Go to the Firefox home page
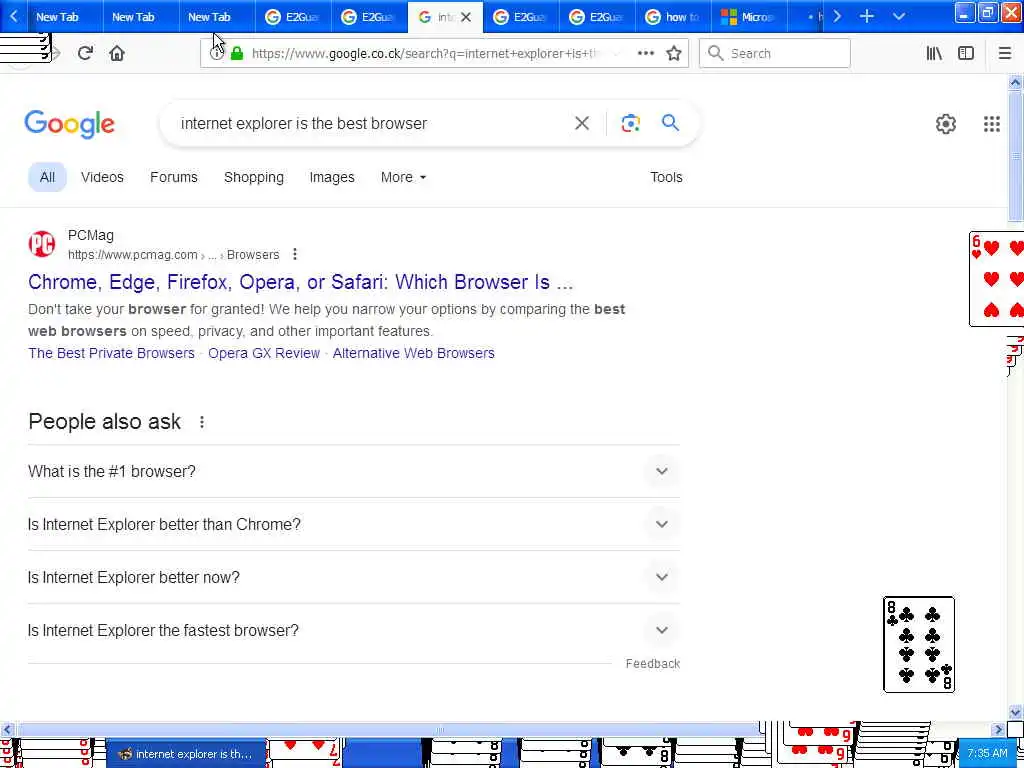The width and height of the screenshot is (1024, 768). coord(117,54)
